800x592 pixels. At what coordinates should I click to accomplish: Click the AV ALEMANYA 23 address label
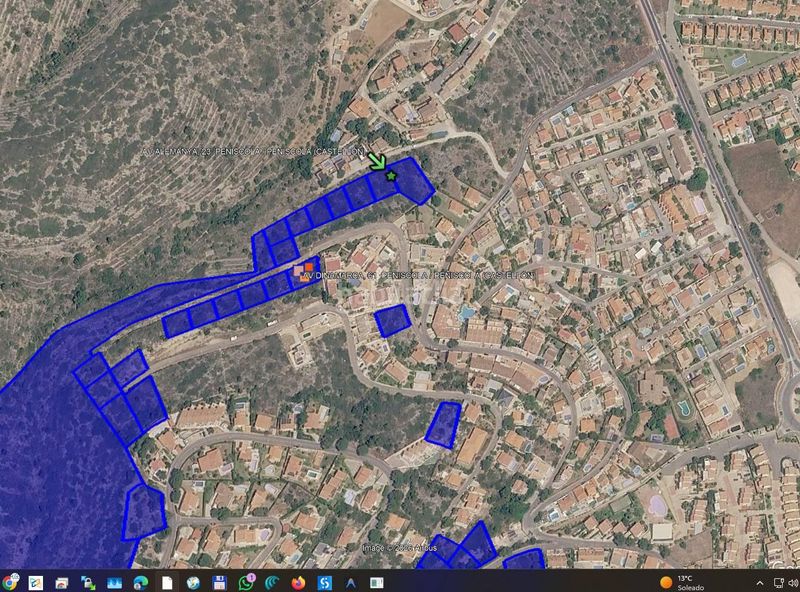coord(253,153)
